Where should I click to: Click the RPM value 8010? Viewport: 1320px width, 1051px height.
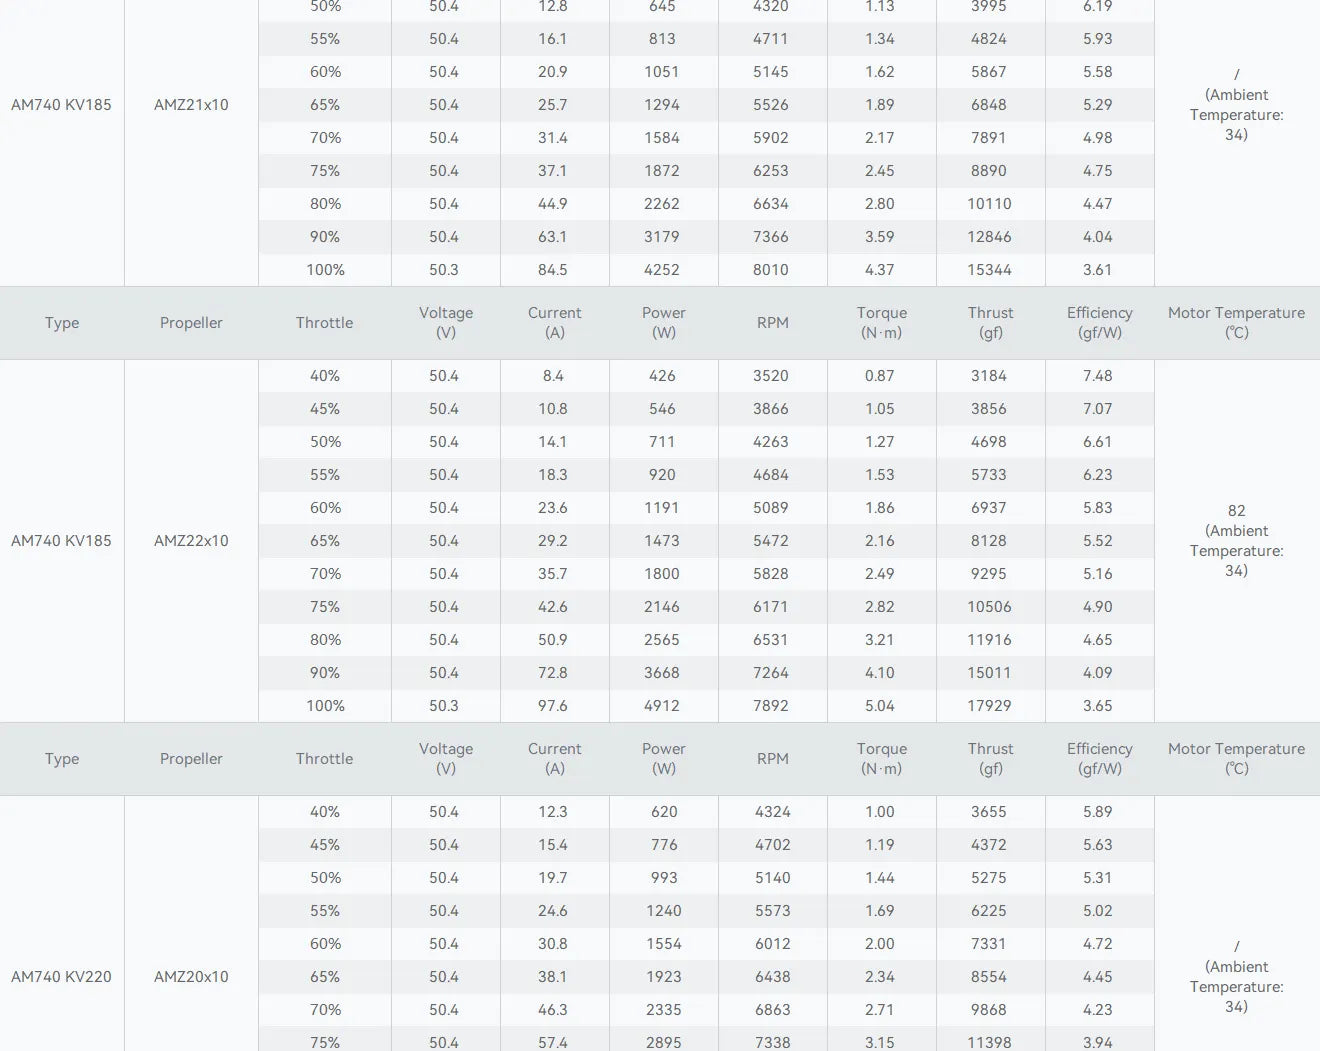click(x=771, y=270)
